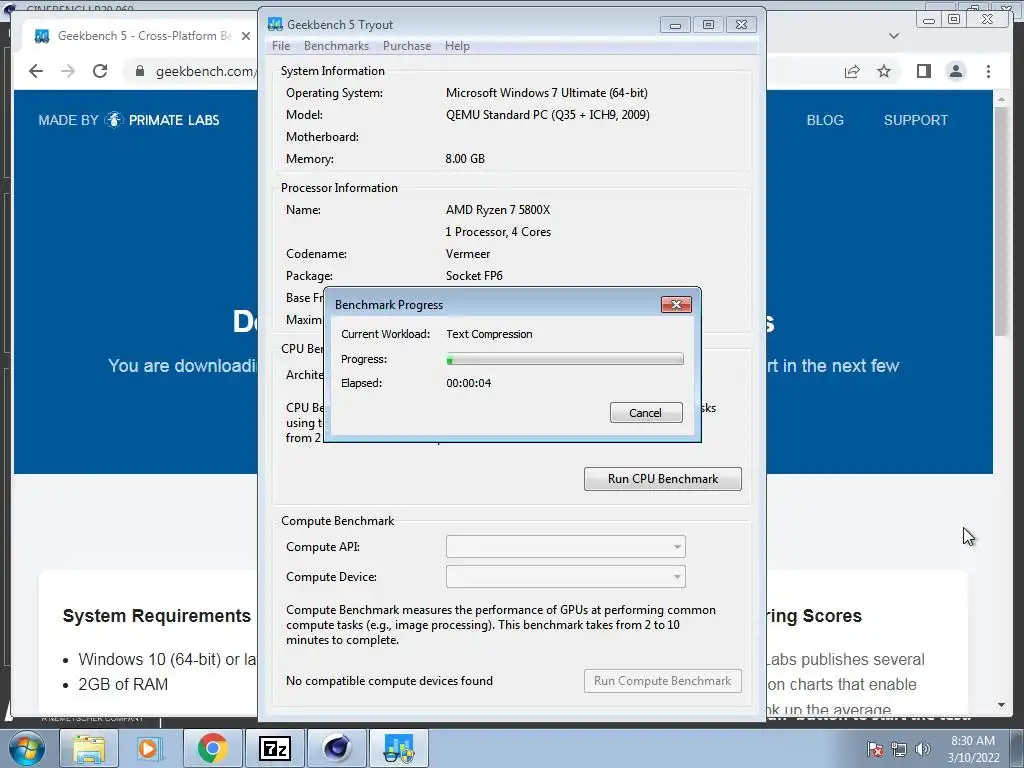This screenshot has width=1024, height=768.
Task: Click the lock icon in address bar
Action: [x=139, y=71]
